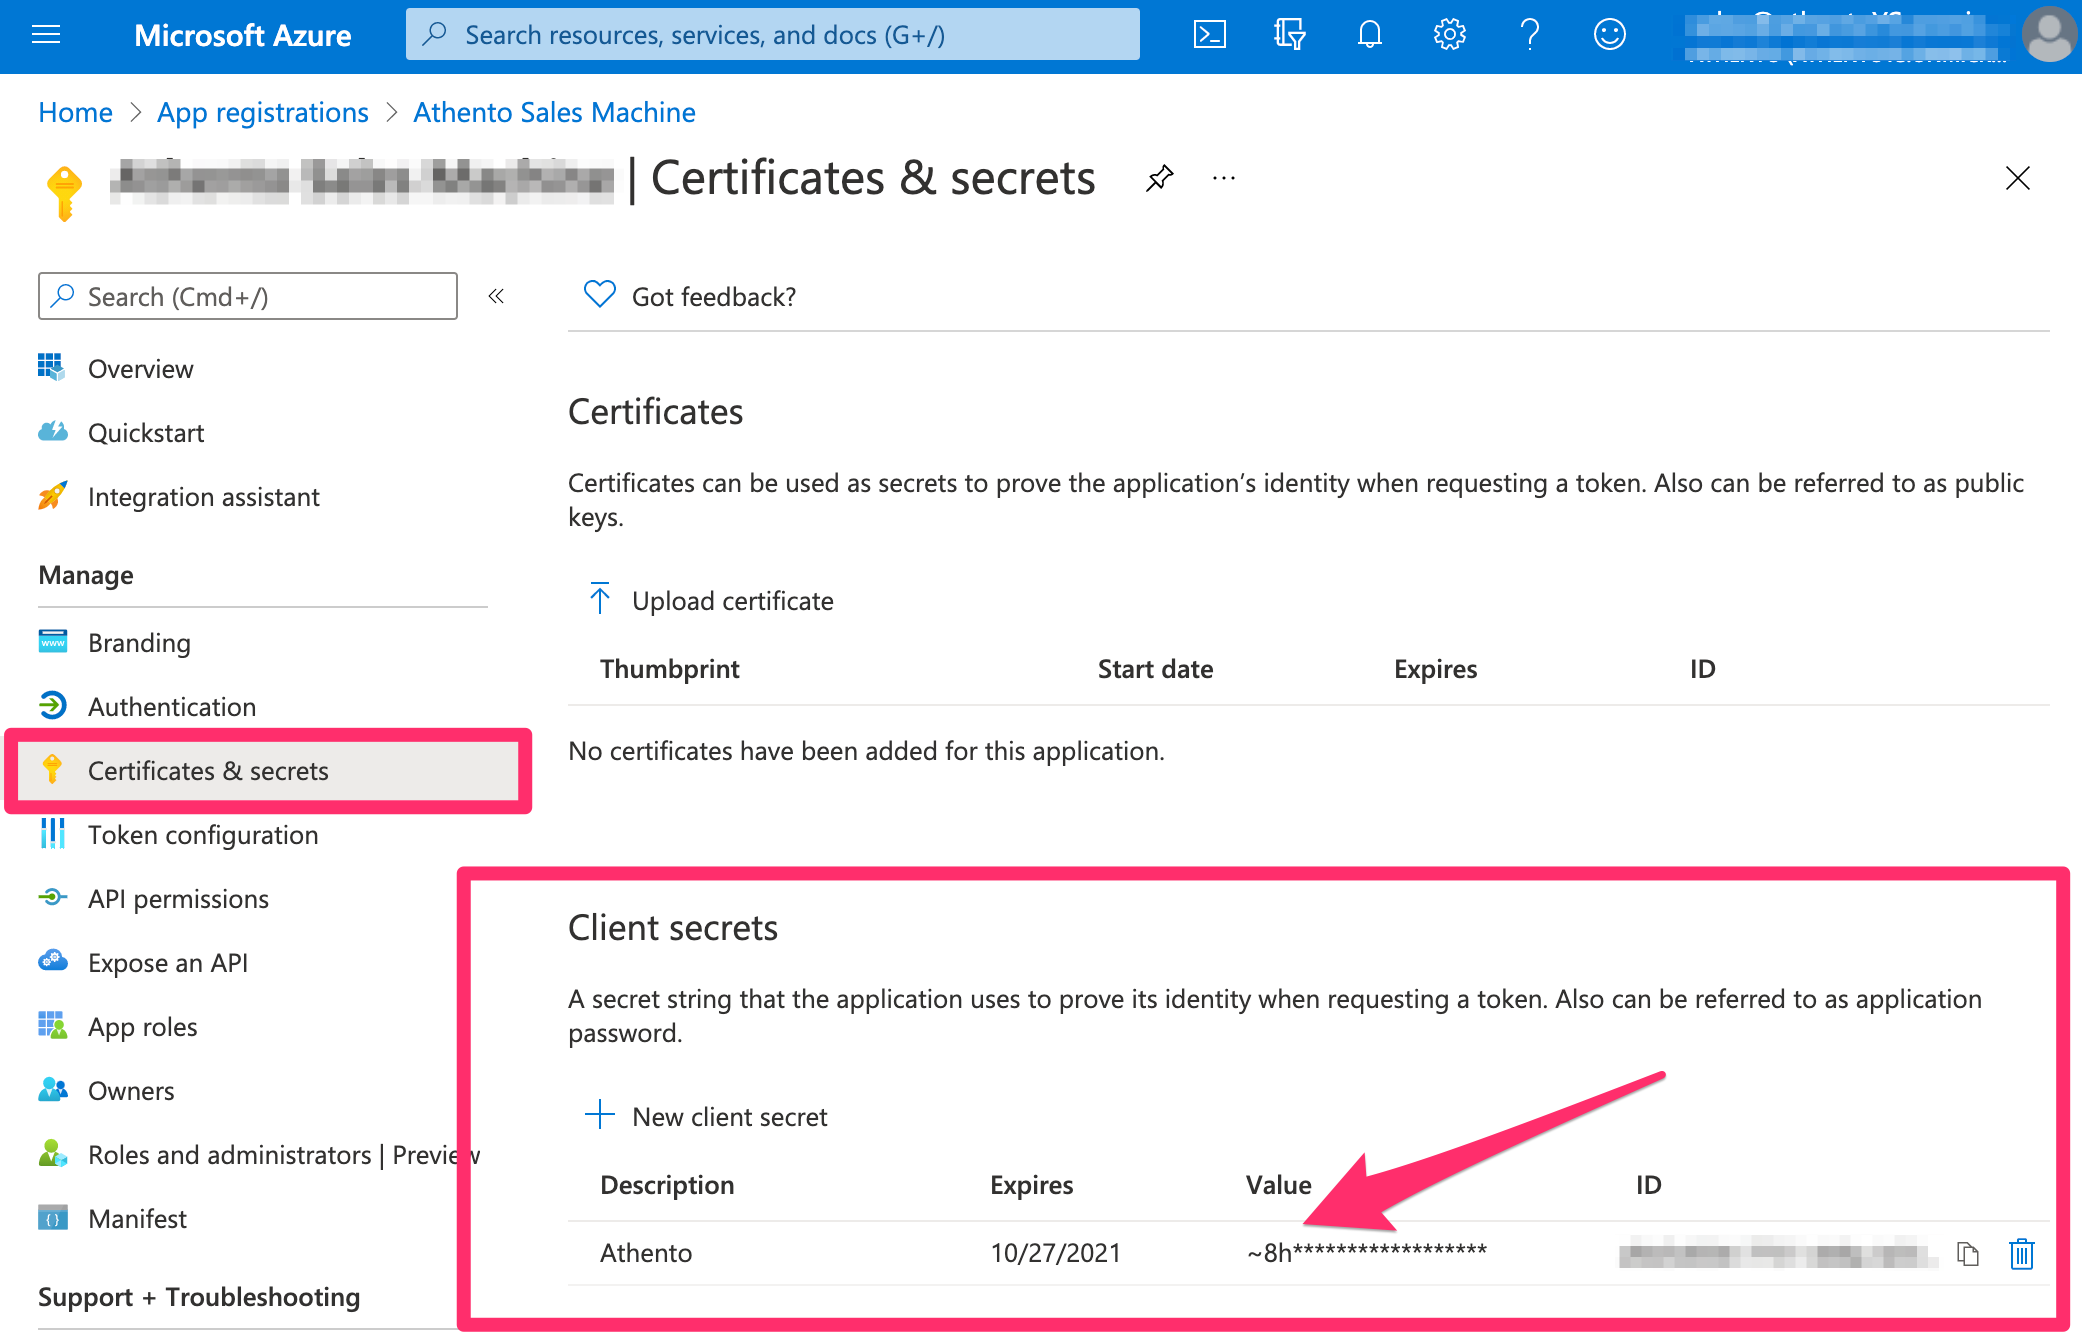Screen dimensions: 2082x1334
Task: Open portal settings gear
Action: pos(1449,35)
